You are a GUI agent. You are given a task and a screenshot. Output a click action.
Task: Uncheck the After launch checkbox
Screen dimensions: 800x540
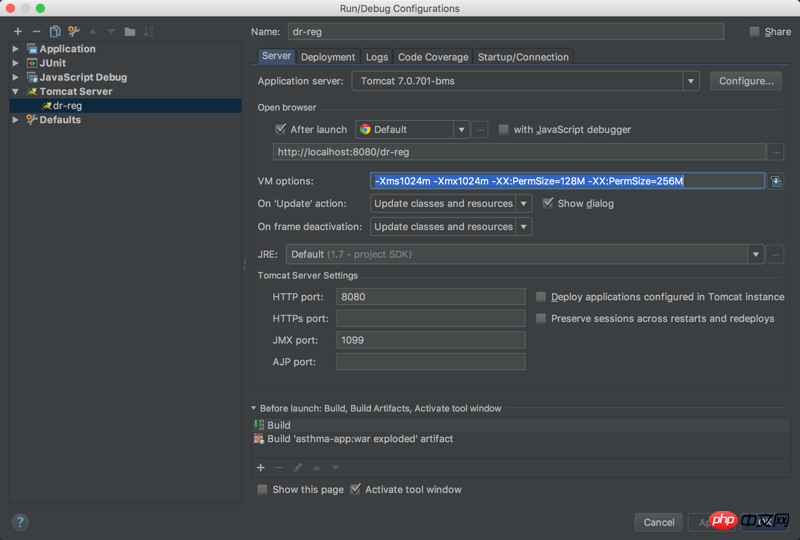tap(280, 129)
